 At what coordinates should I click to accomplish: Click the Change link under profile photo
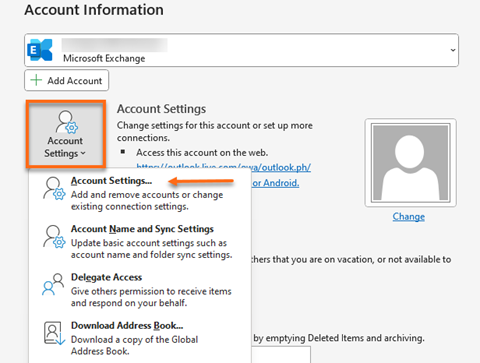tap(409, 217)
